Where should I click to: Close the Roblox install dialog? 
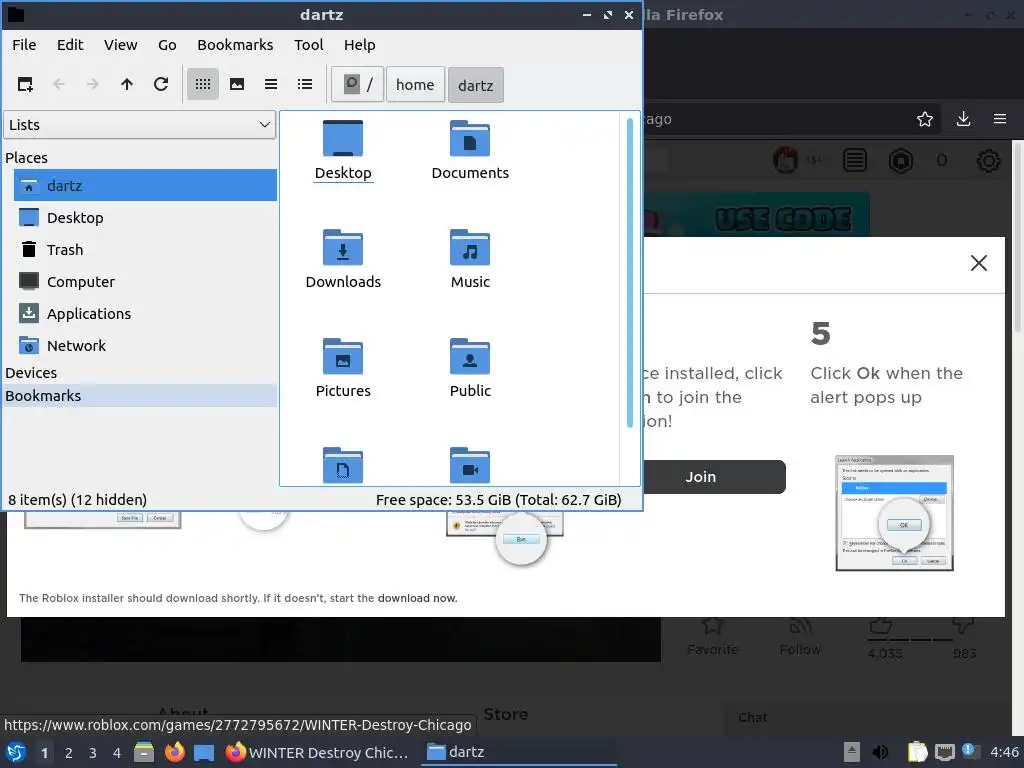point(978,263)
